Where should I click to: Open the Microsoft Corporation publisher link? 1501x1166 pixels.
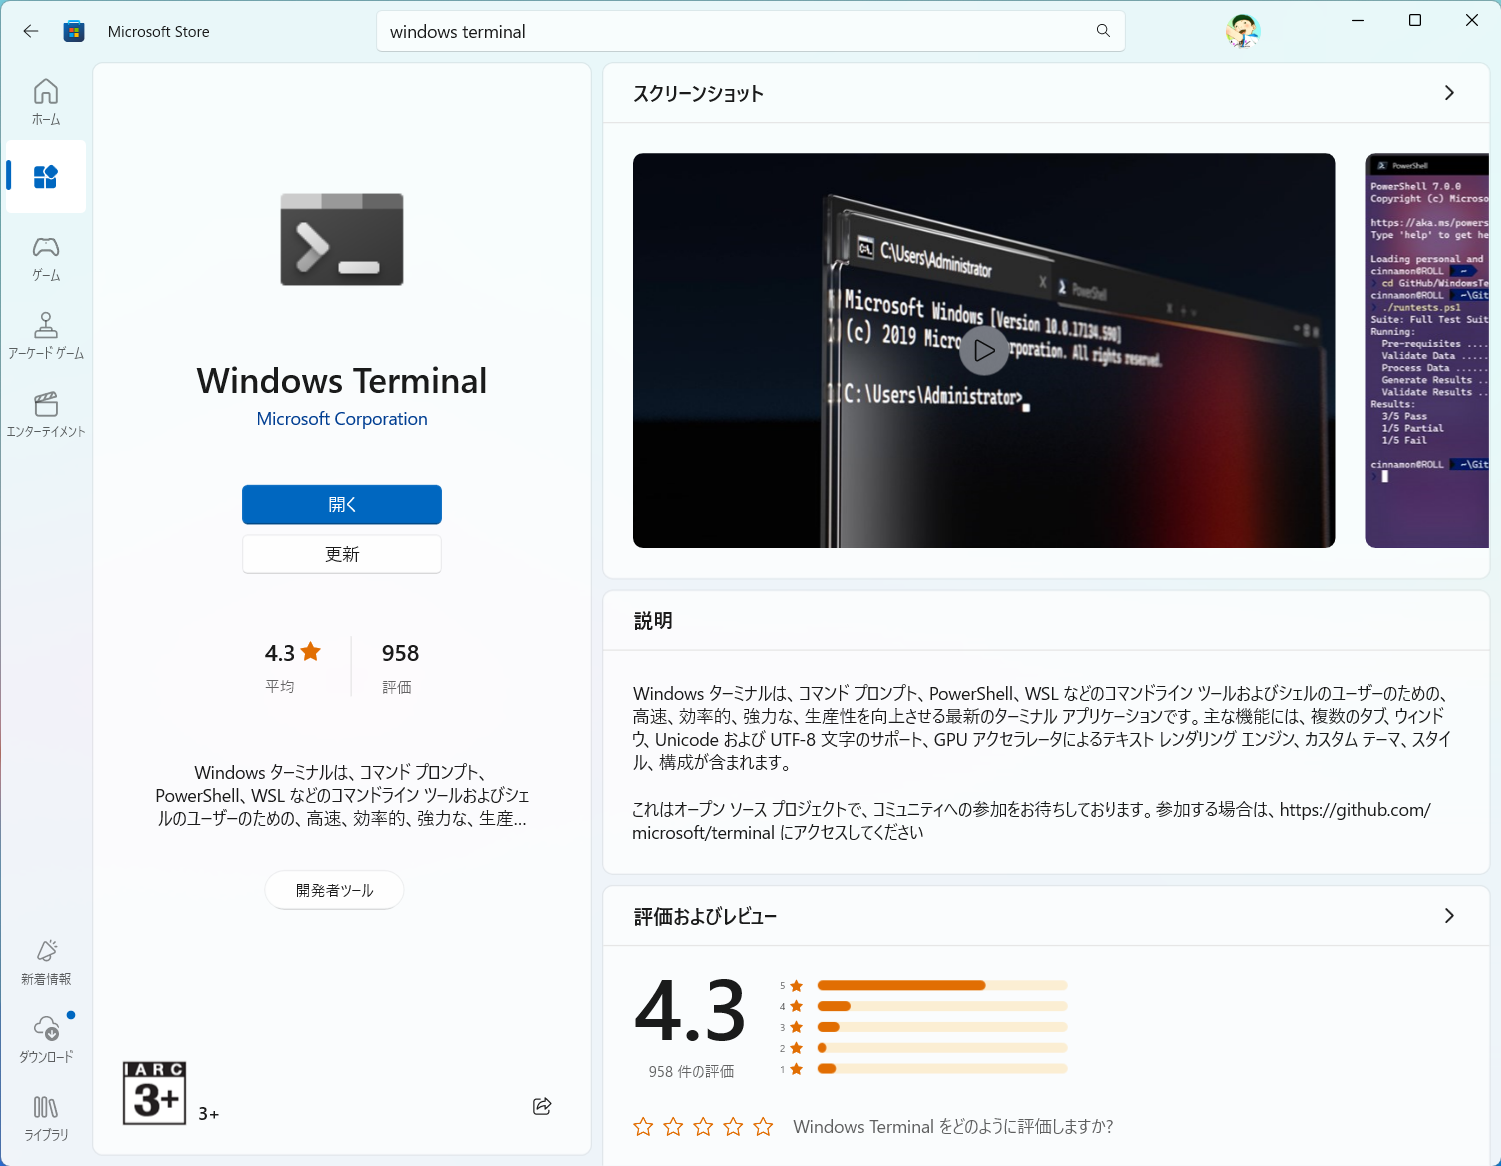(342, 419)
